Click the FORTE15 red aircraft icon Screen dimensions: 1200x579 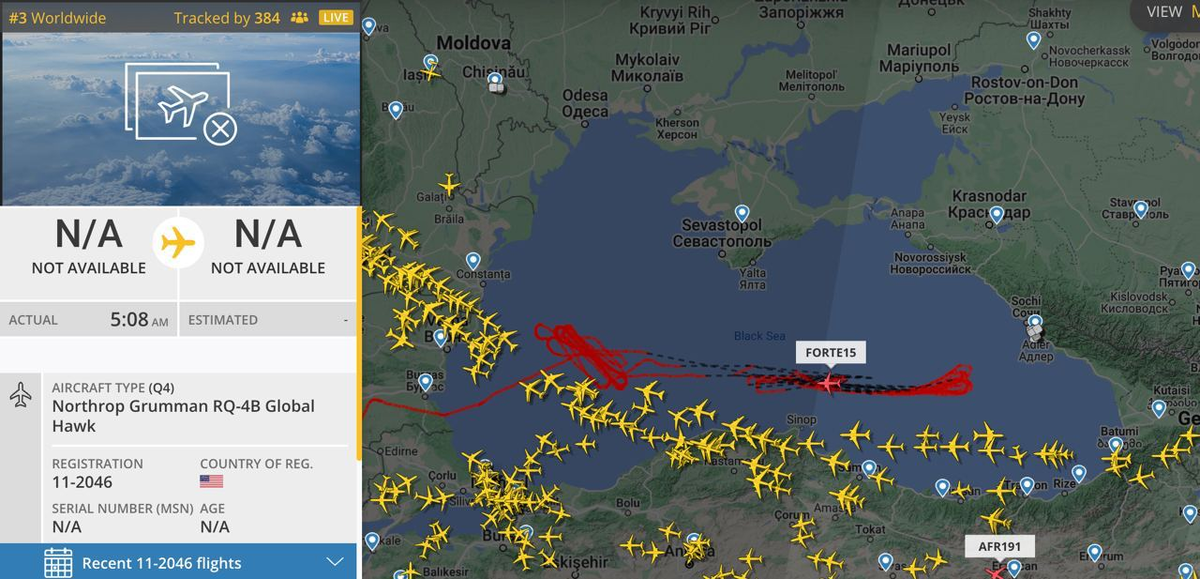coord(830,382)
